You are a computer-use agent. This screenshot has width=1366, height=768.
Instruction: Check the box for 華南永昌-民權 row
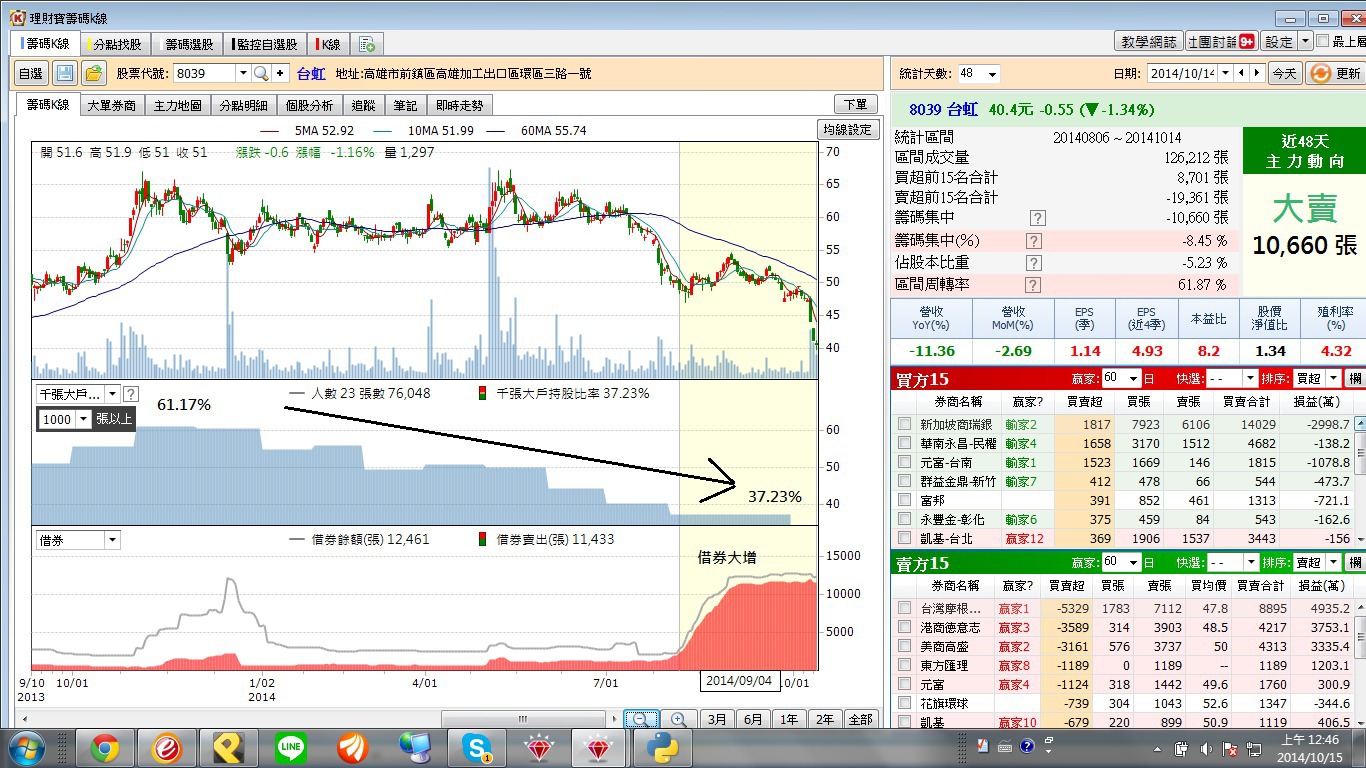click(905, 443)
